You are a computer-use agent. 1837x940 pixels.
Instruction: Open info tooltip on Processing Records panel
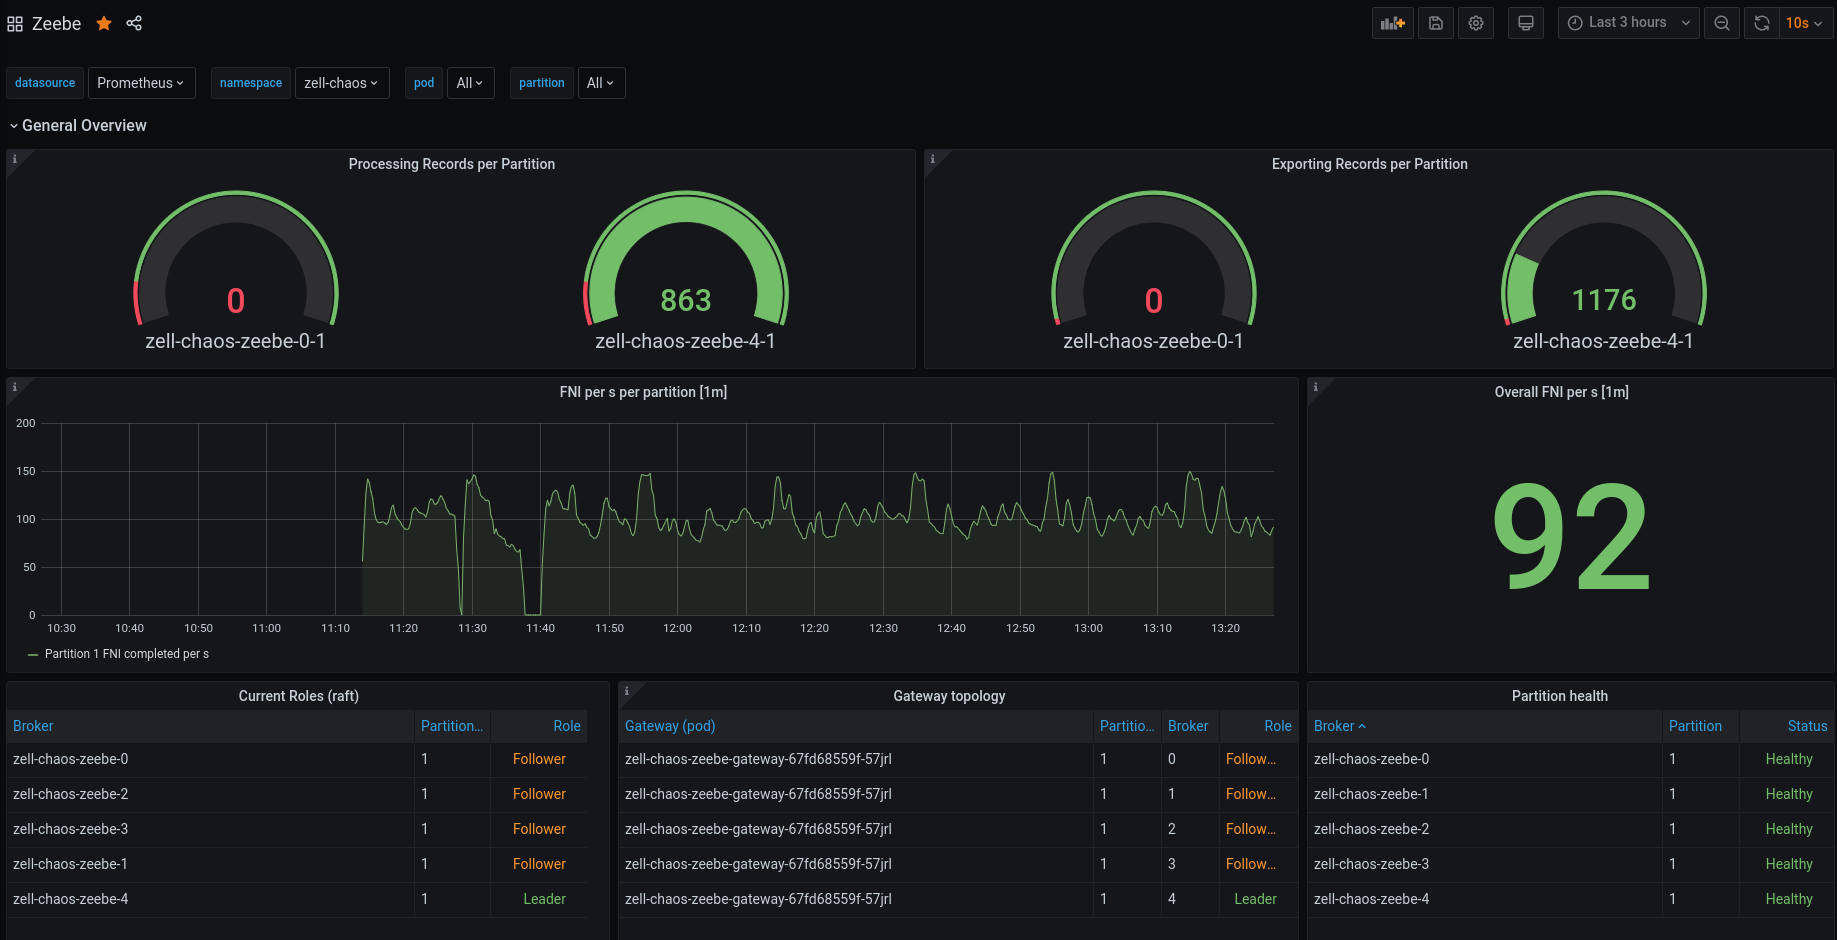[15, 159]
